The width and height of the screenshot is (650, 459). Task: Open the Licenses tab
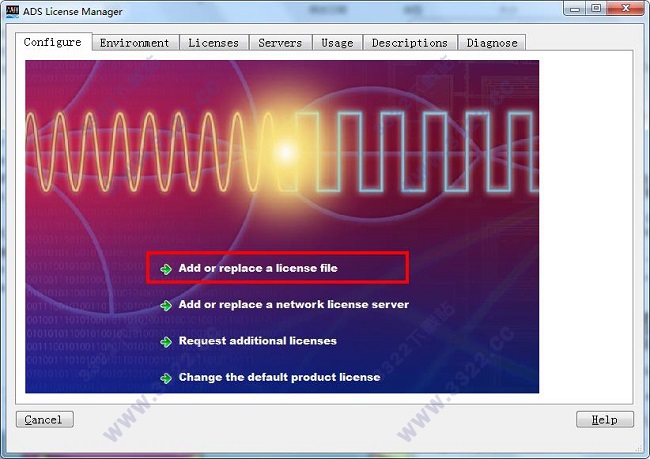click(213, 43)
